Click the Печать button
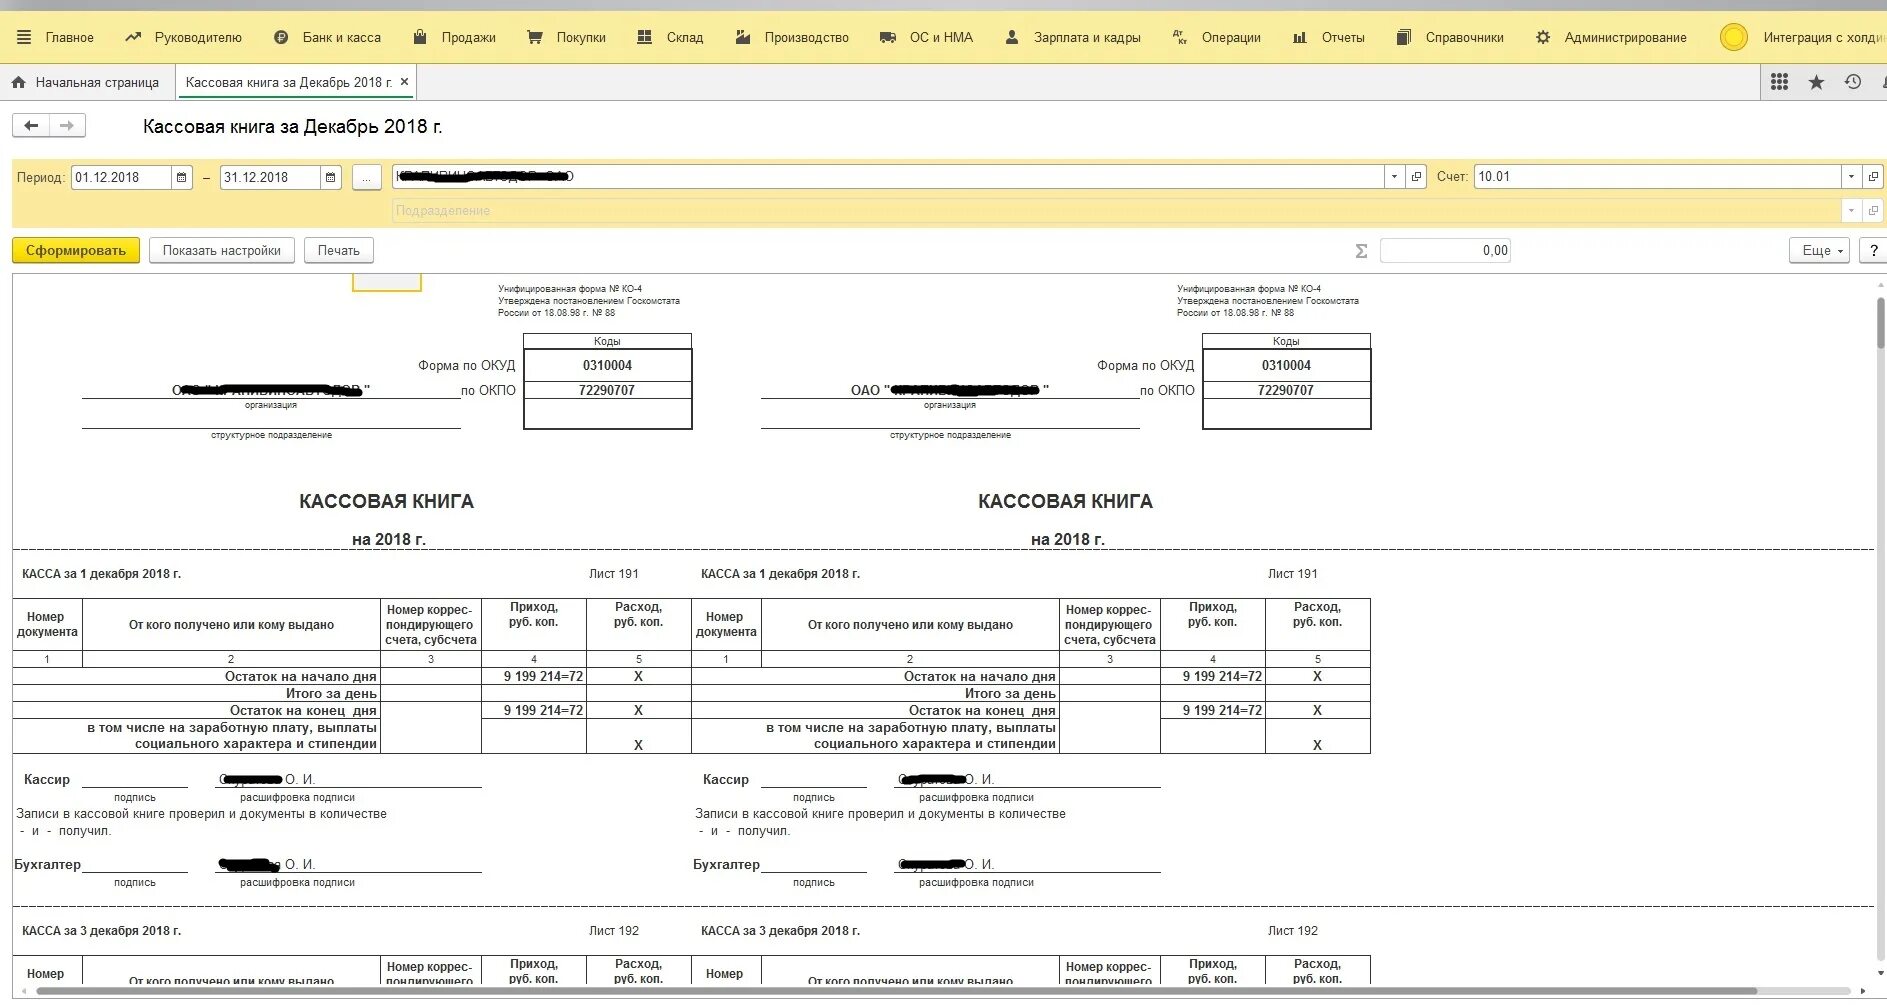This screenshot has height=1007, width=1887. click(339, 250)
